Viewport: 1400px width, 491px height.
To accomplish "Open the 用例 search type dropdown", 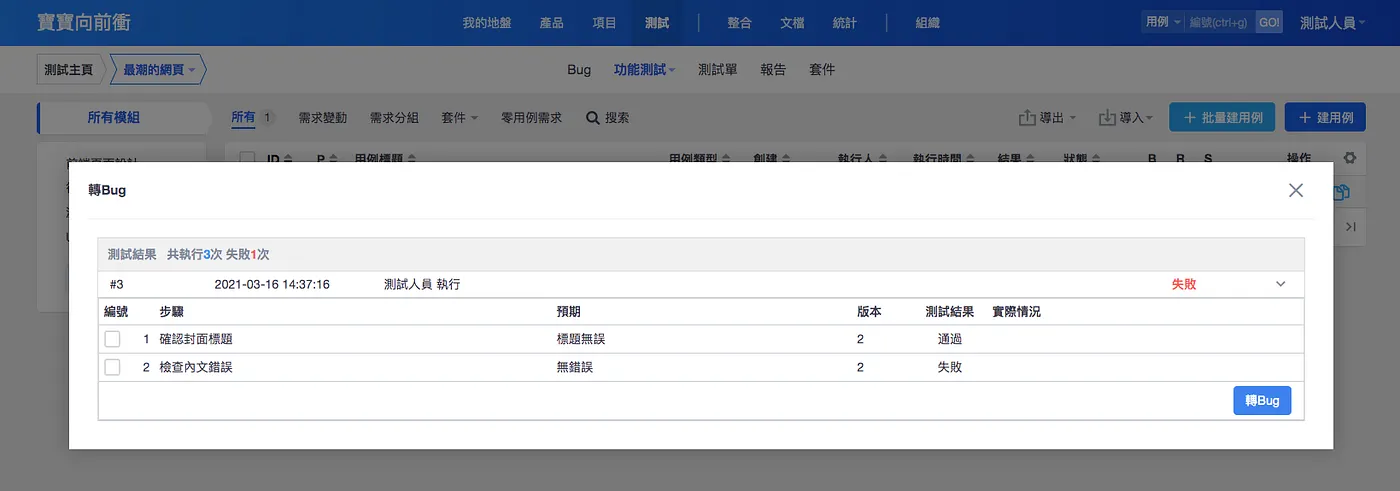I will [1162, 22].
